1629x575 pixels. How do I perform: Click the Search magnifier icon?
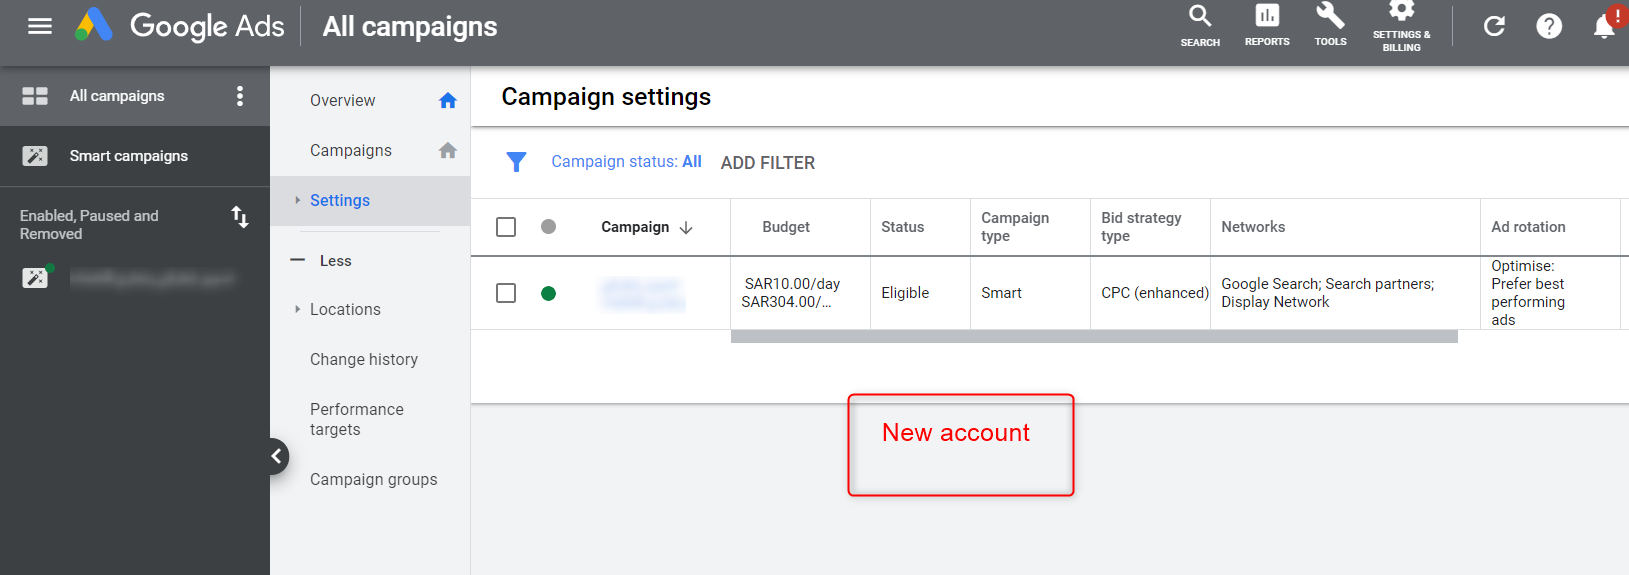(1200, 17)
